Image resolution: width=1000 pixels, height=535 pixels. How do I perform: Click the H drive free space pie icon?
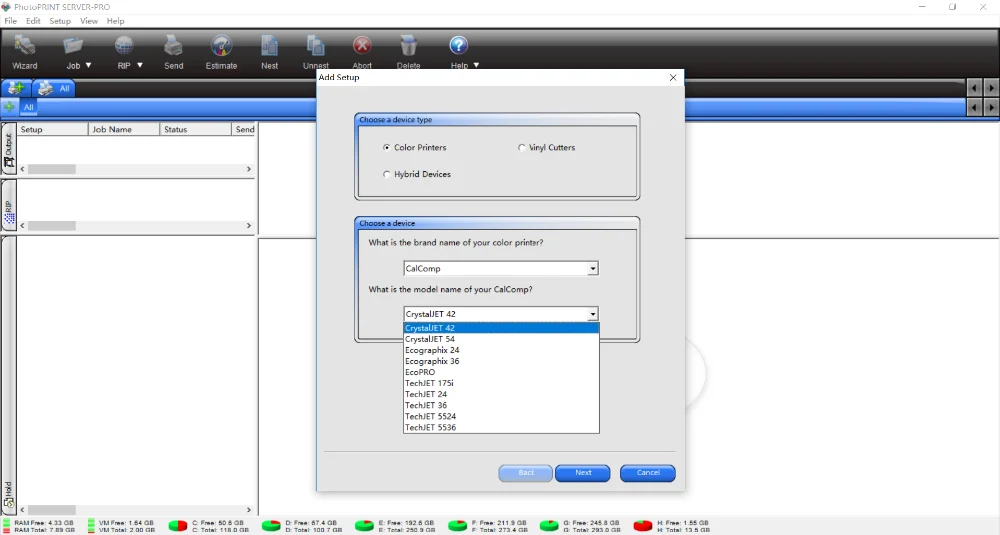tap(643, 525)
